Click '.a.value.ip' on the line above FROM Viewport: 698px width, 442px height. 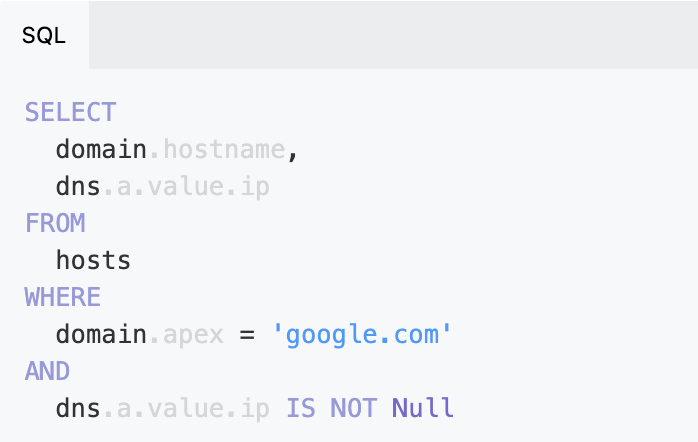coord(186,187)
